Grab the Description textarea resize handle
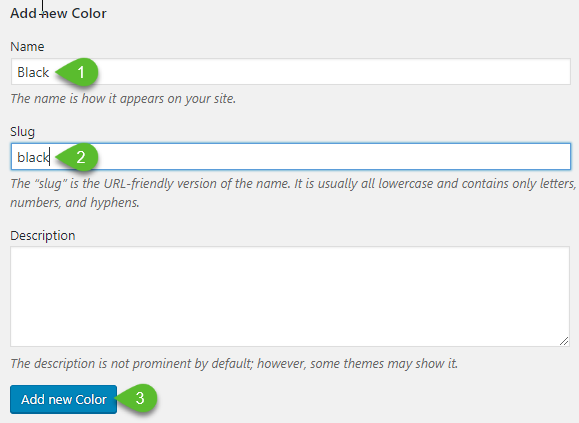 [564, 341]
